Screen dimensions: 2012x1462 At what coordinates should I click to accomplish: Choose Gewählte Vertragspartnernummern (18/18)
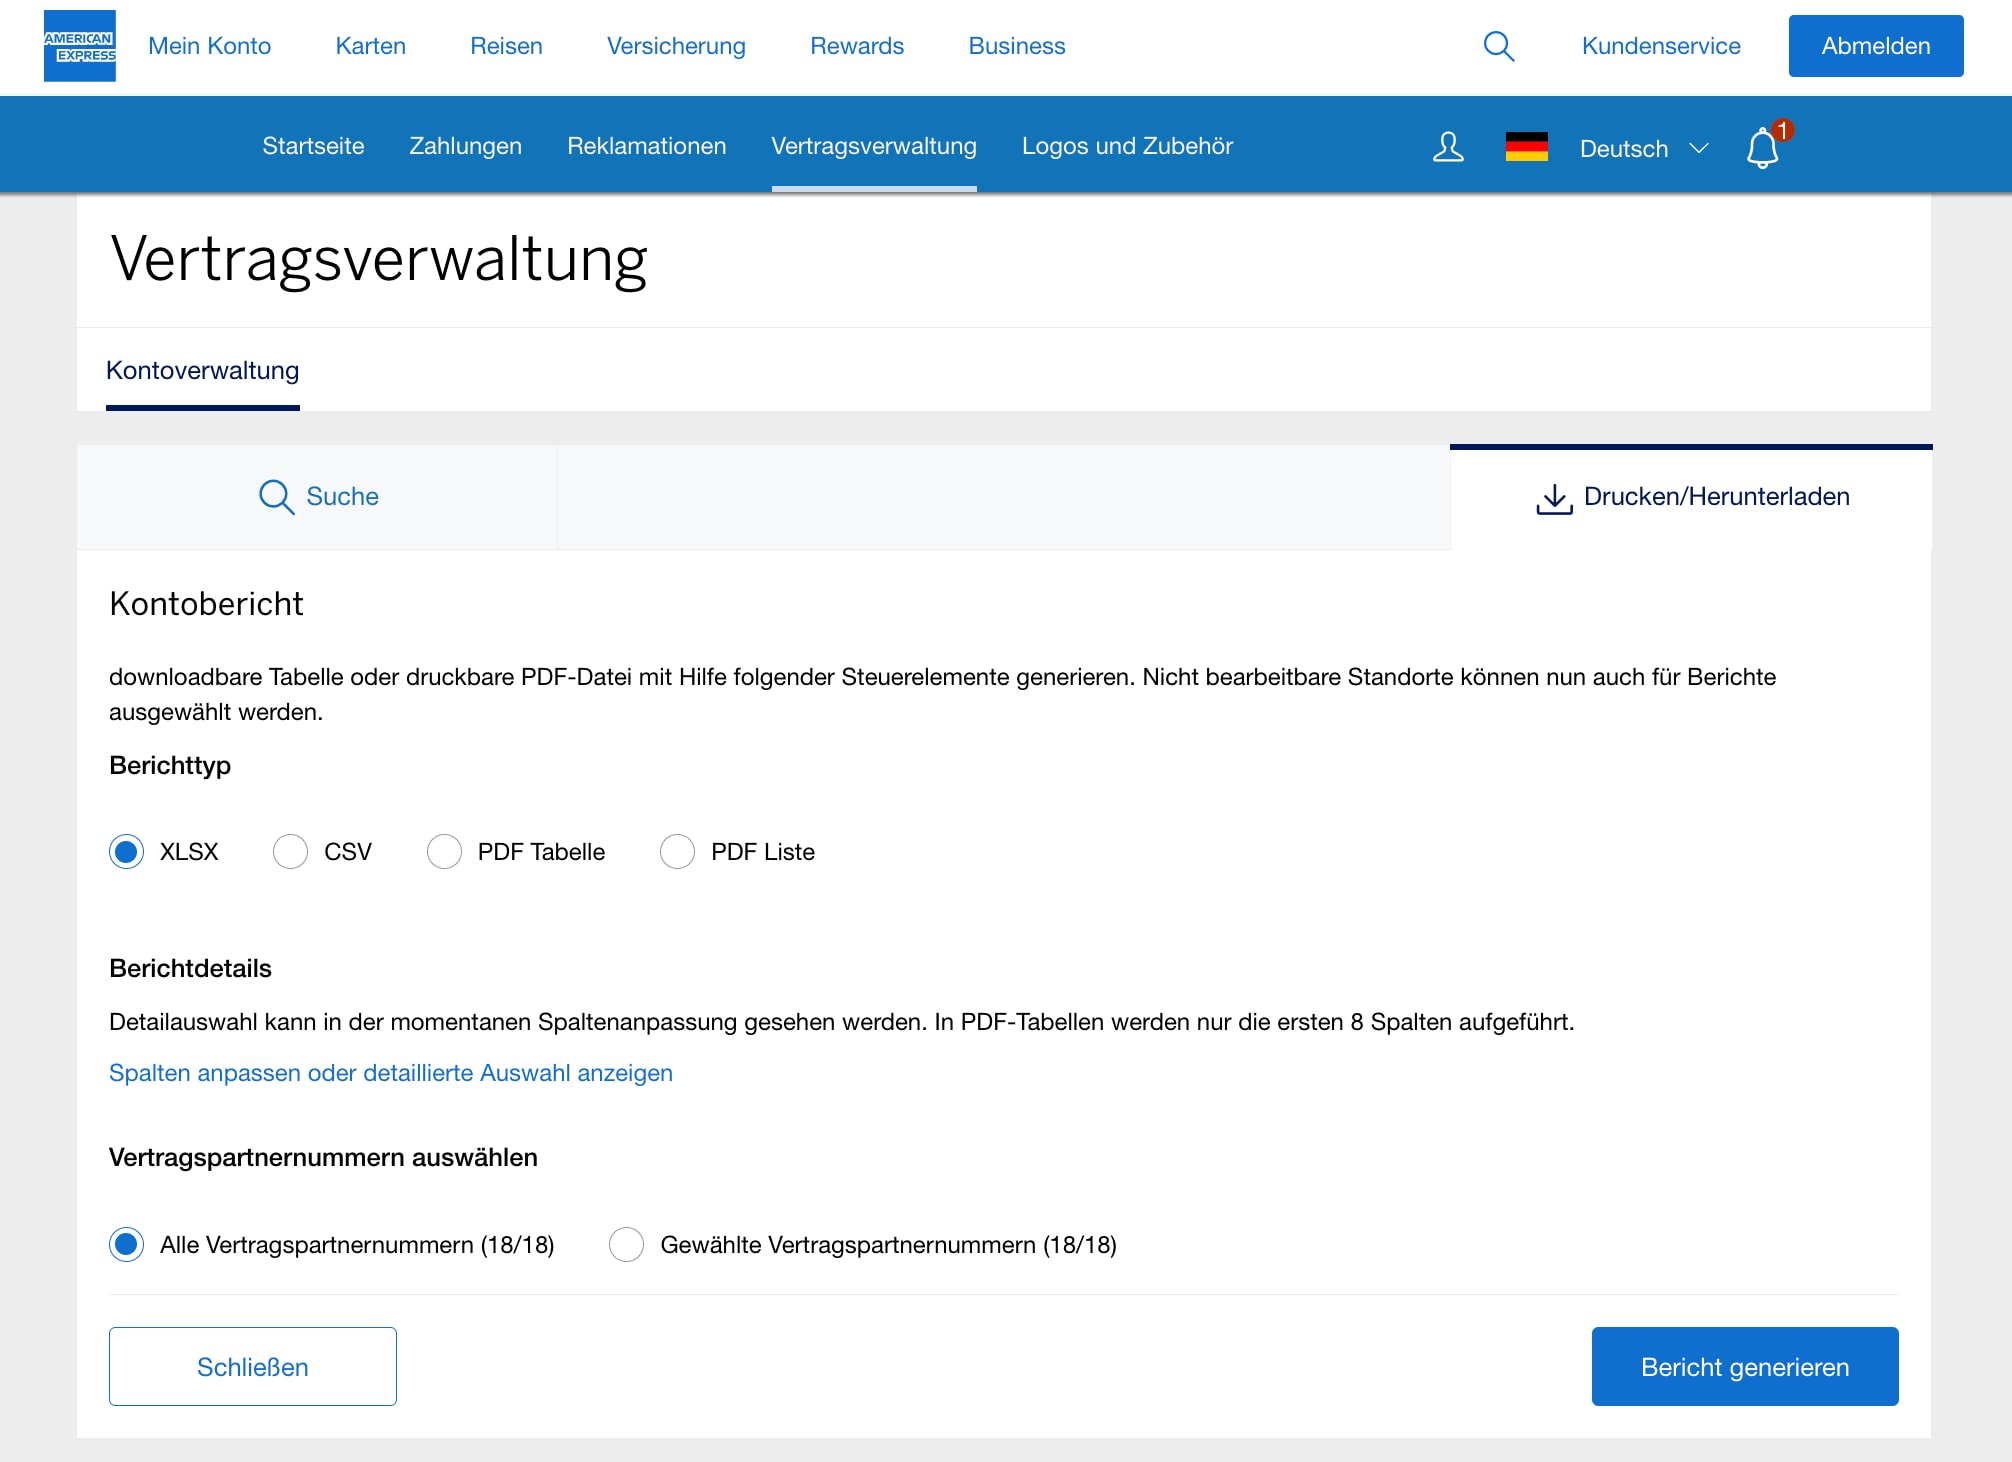pos(627,1245)
